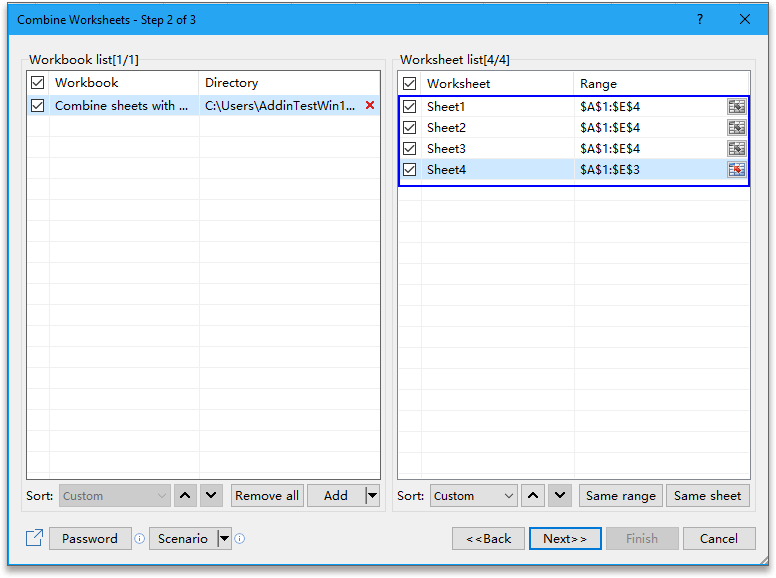Uncheck the Sheet3 checkbox
The width and height of the screenshot is (776, 578).
pos(409,148)
